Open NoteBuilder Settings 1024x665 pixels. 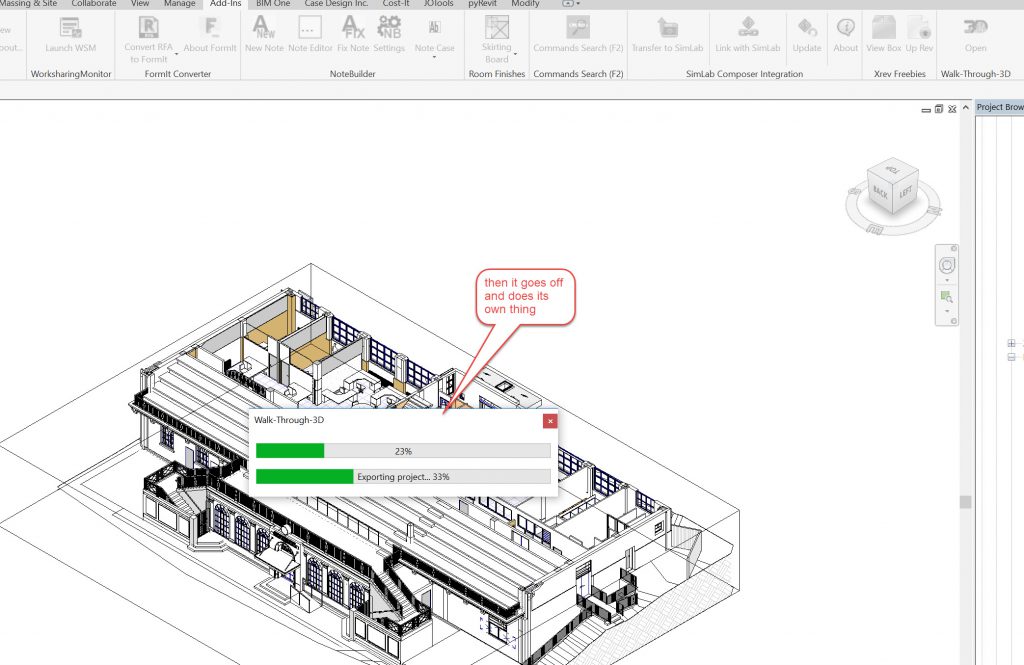tap(389, 33)
